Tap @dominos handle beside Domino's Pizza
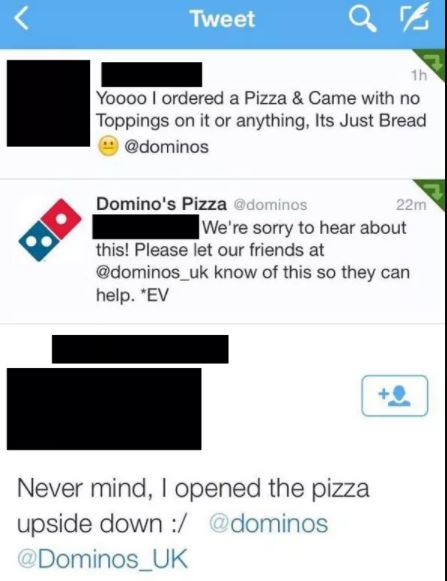The height and width of the screenshot is (581, 447). 270,204
